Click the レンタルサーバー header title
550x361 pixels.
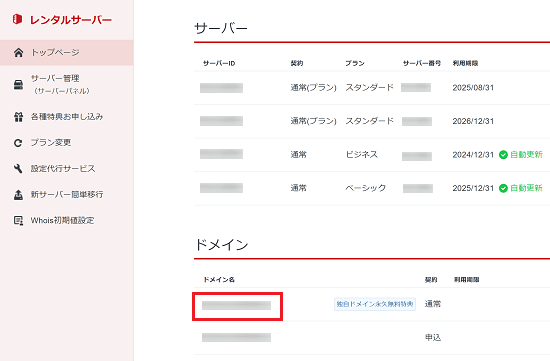click(71, 20)
